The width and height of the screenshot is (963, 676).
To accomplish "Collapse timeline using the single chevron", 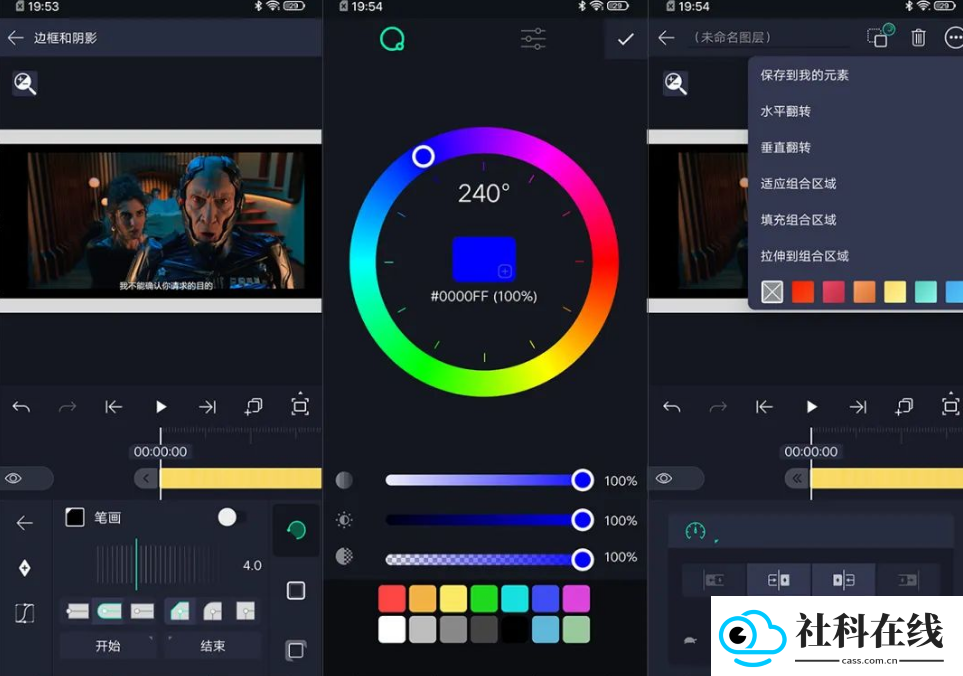I will click(x=146, y=478).
